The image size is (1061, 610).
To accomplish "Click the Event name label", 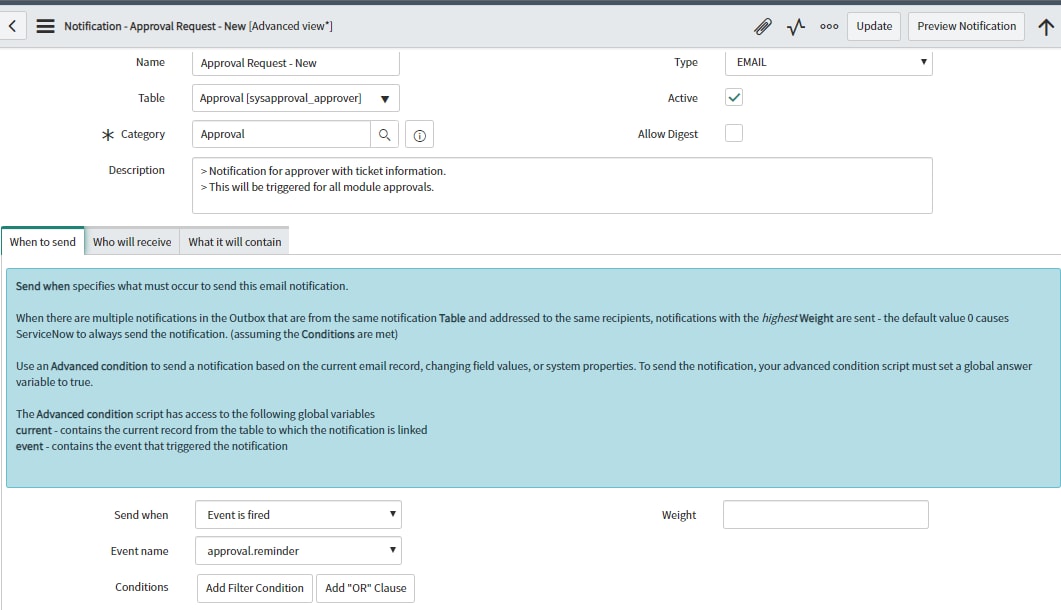I will (x=139, y=550).
